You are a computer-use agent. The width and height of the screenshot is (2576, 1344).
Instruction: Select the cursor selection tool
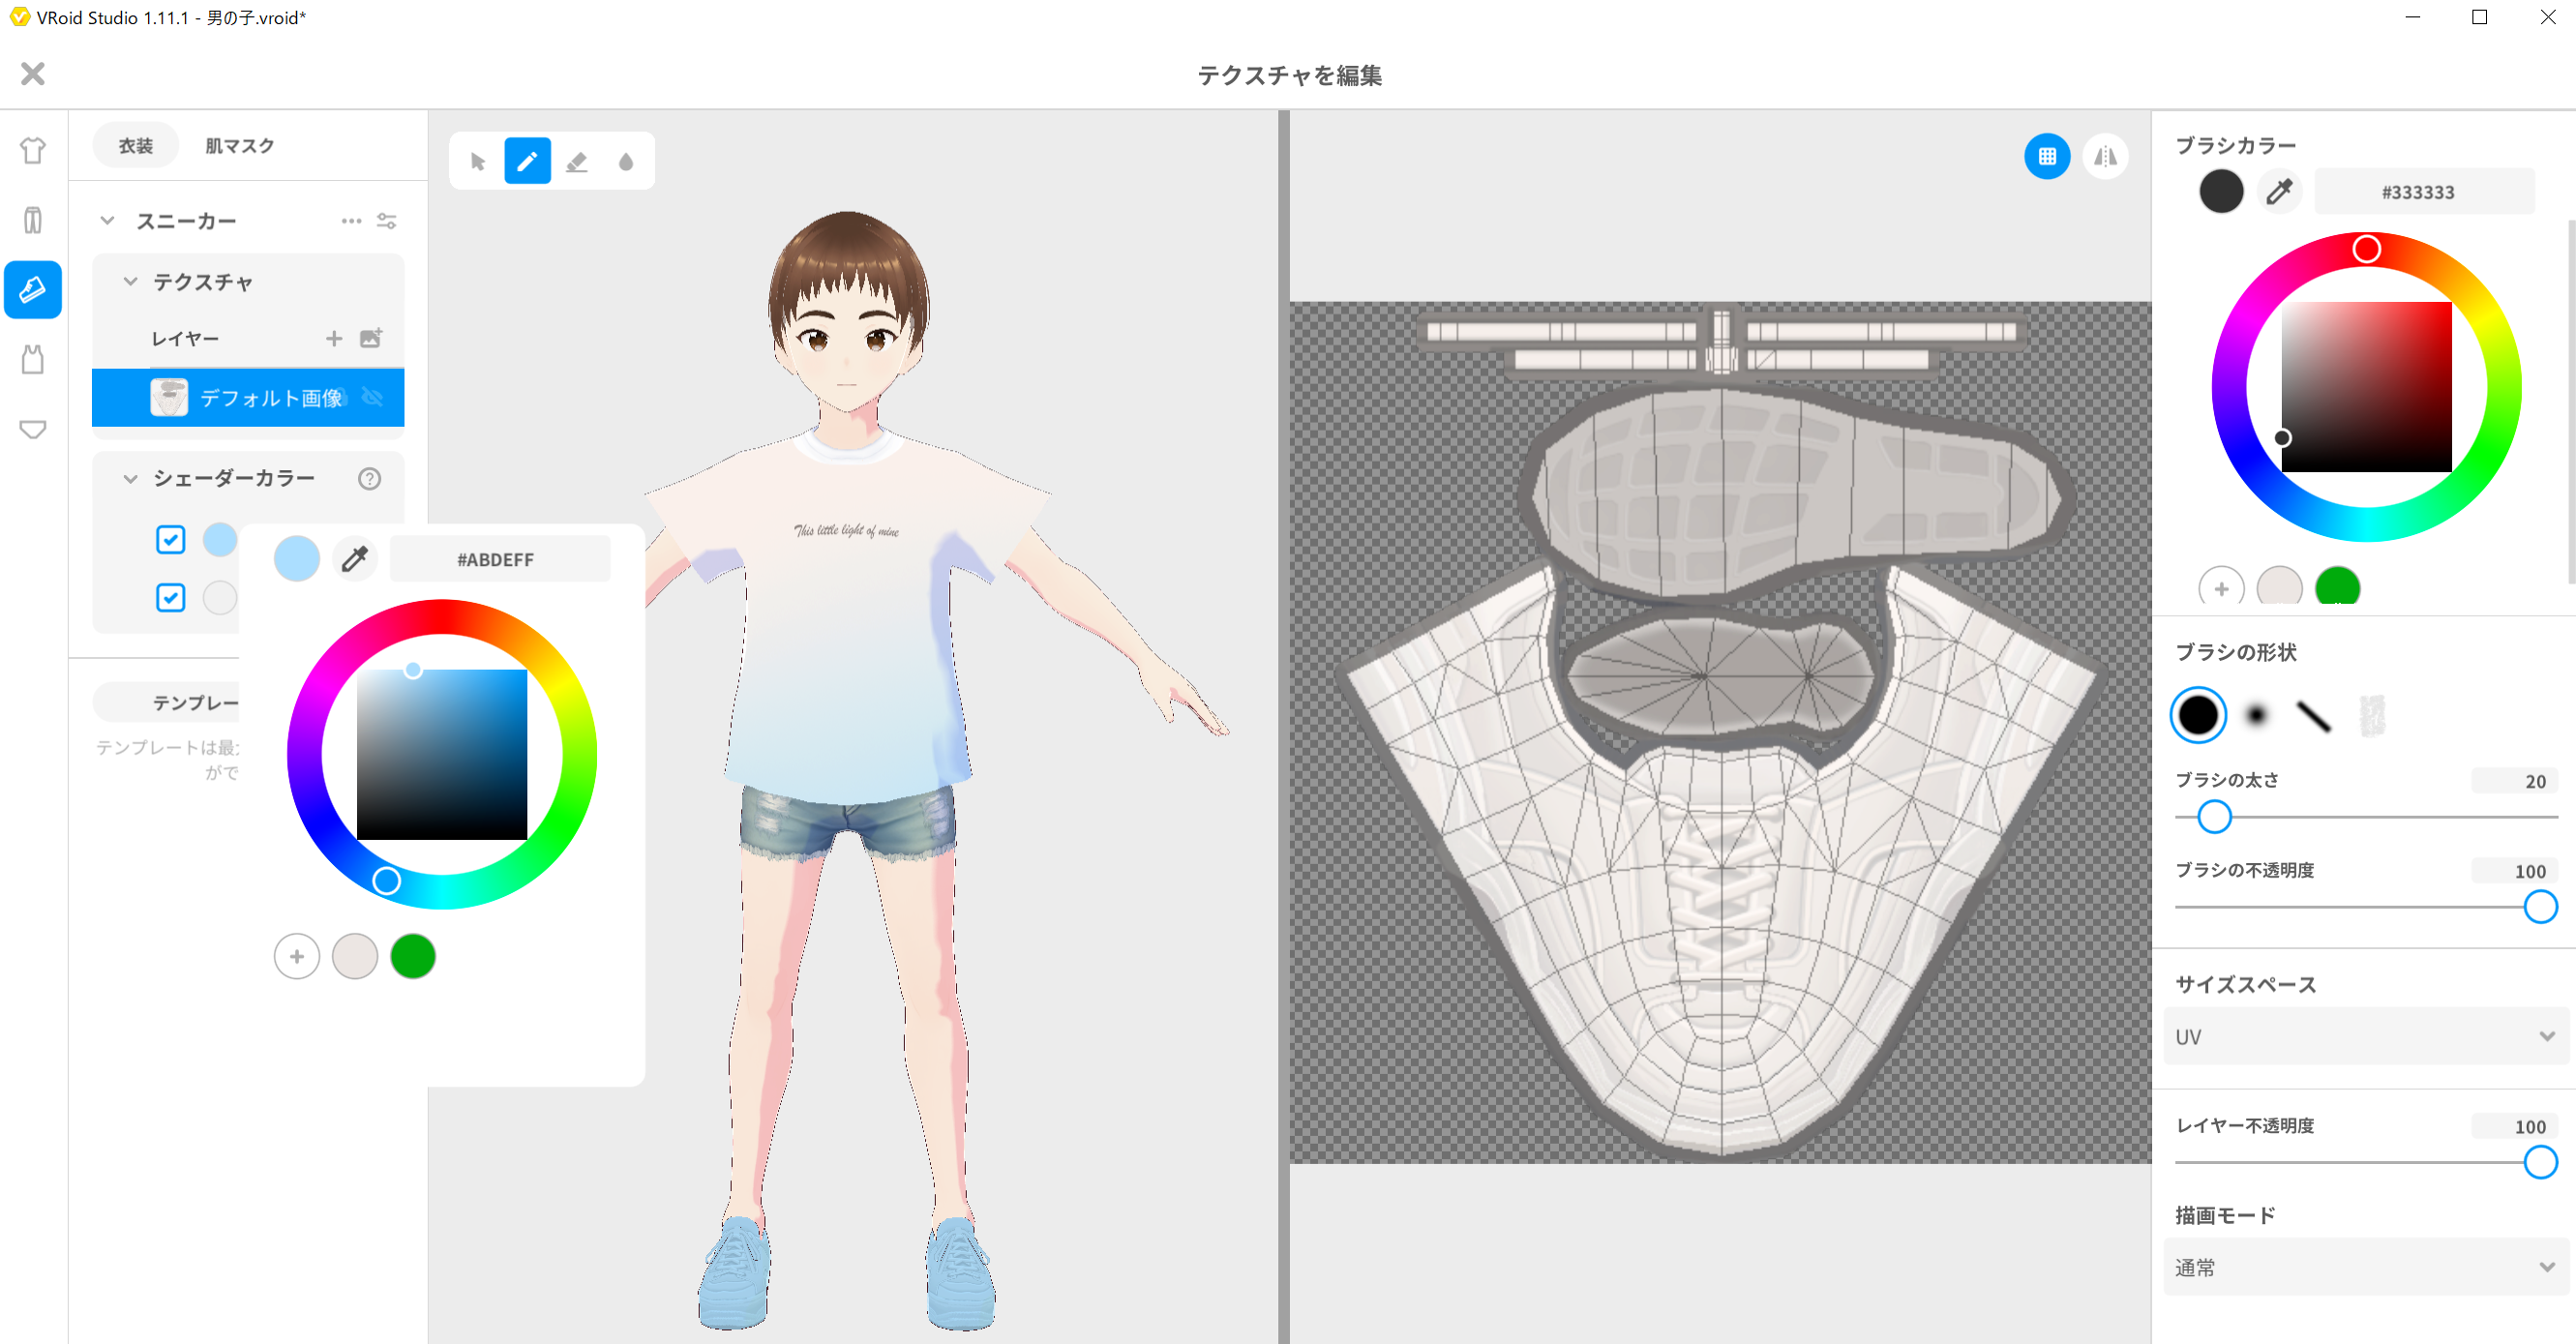point(478,161)
